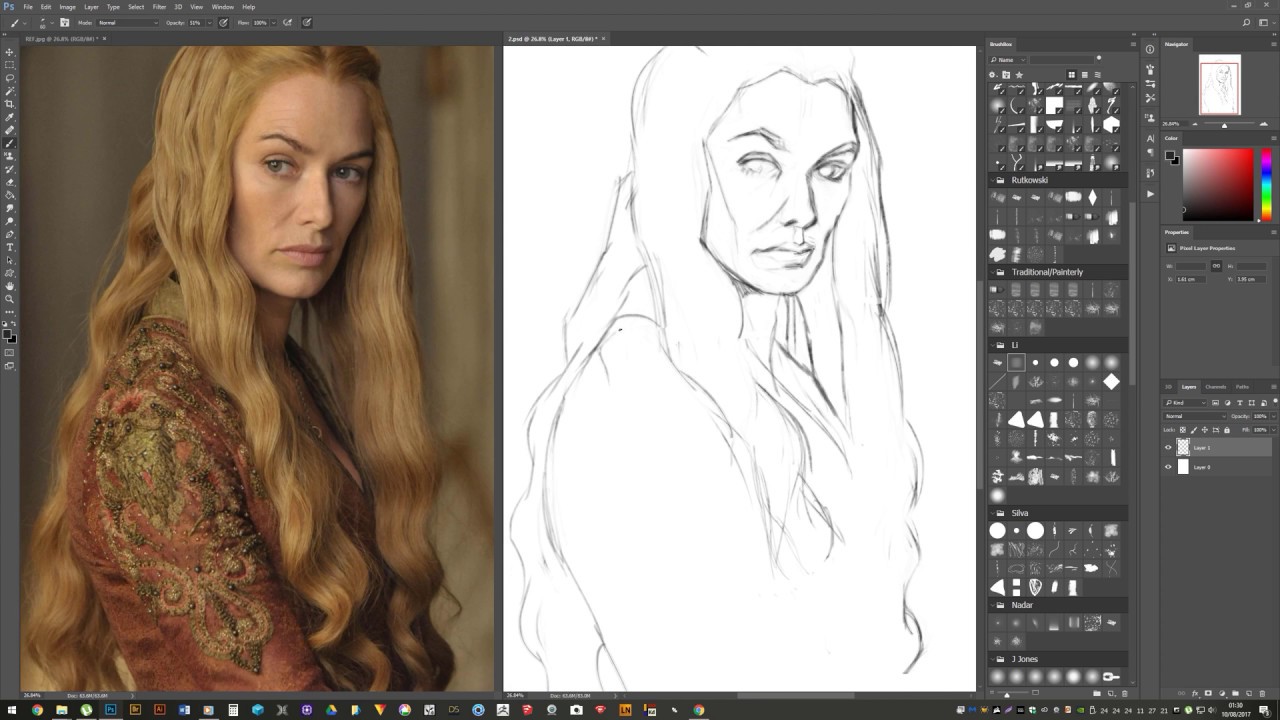This screenshot has width=1280, height=720.
Task: Delete the selected layer
Action: click(x=1261, y=693)
